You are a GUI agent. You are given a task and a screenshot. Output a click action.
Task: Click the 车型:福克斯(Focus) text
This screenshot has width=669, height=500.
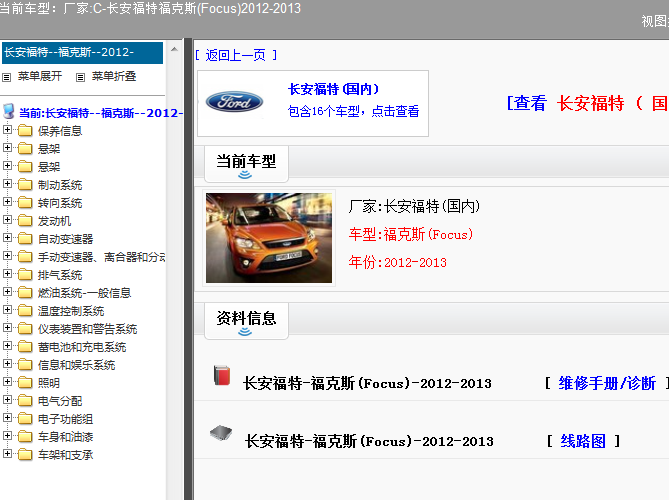pos(411,235)
